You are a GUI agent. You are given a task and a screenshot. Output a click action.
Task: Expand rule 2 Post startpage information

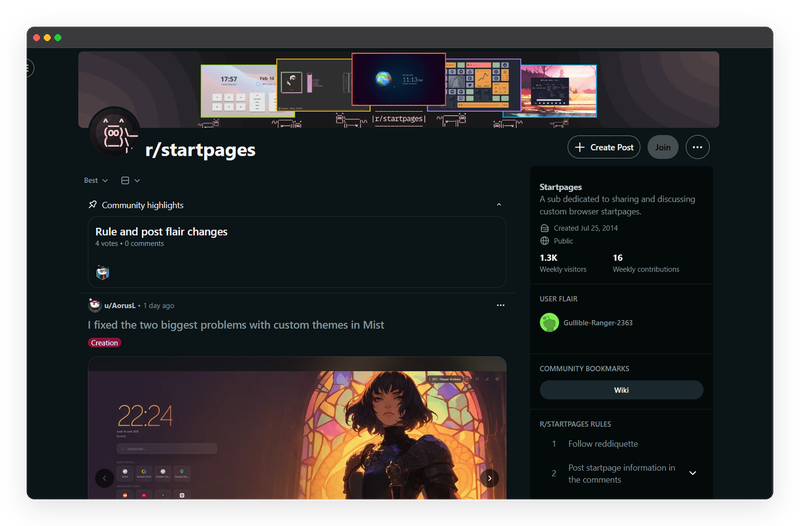point(692,473)
